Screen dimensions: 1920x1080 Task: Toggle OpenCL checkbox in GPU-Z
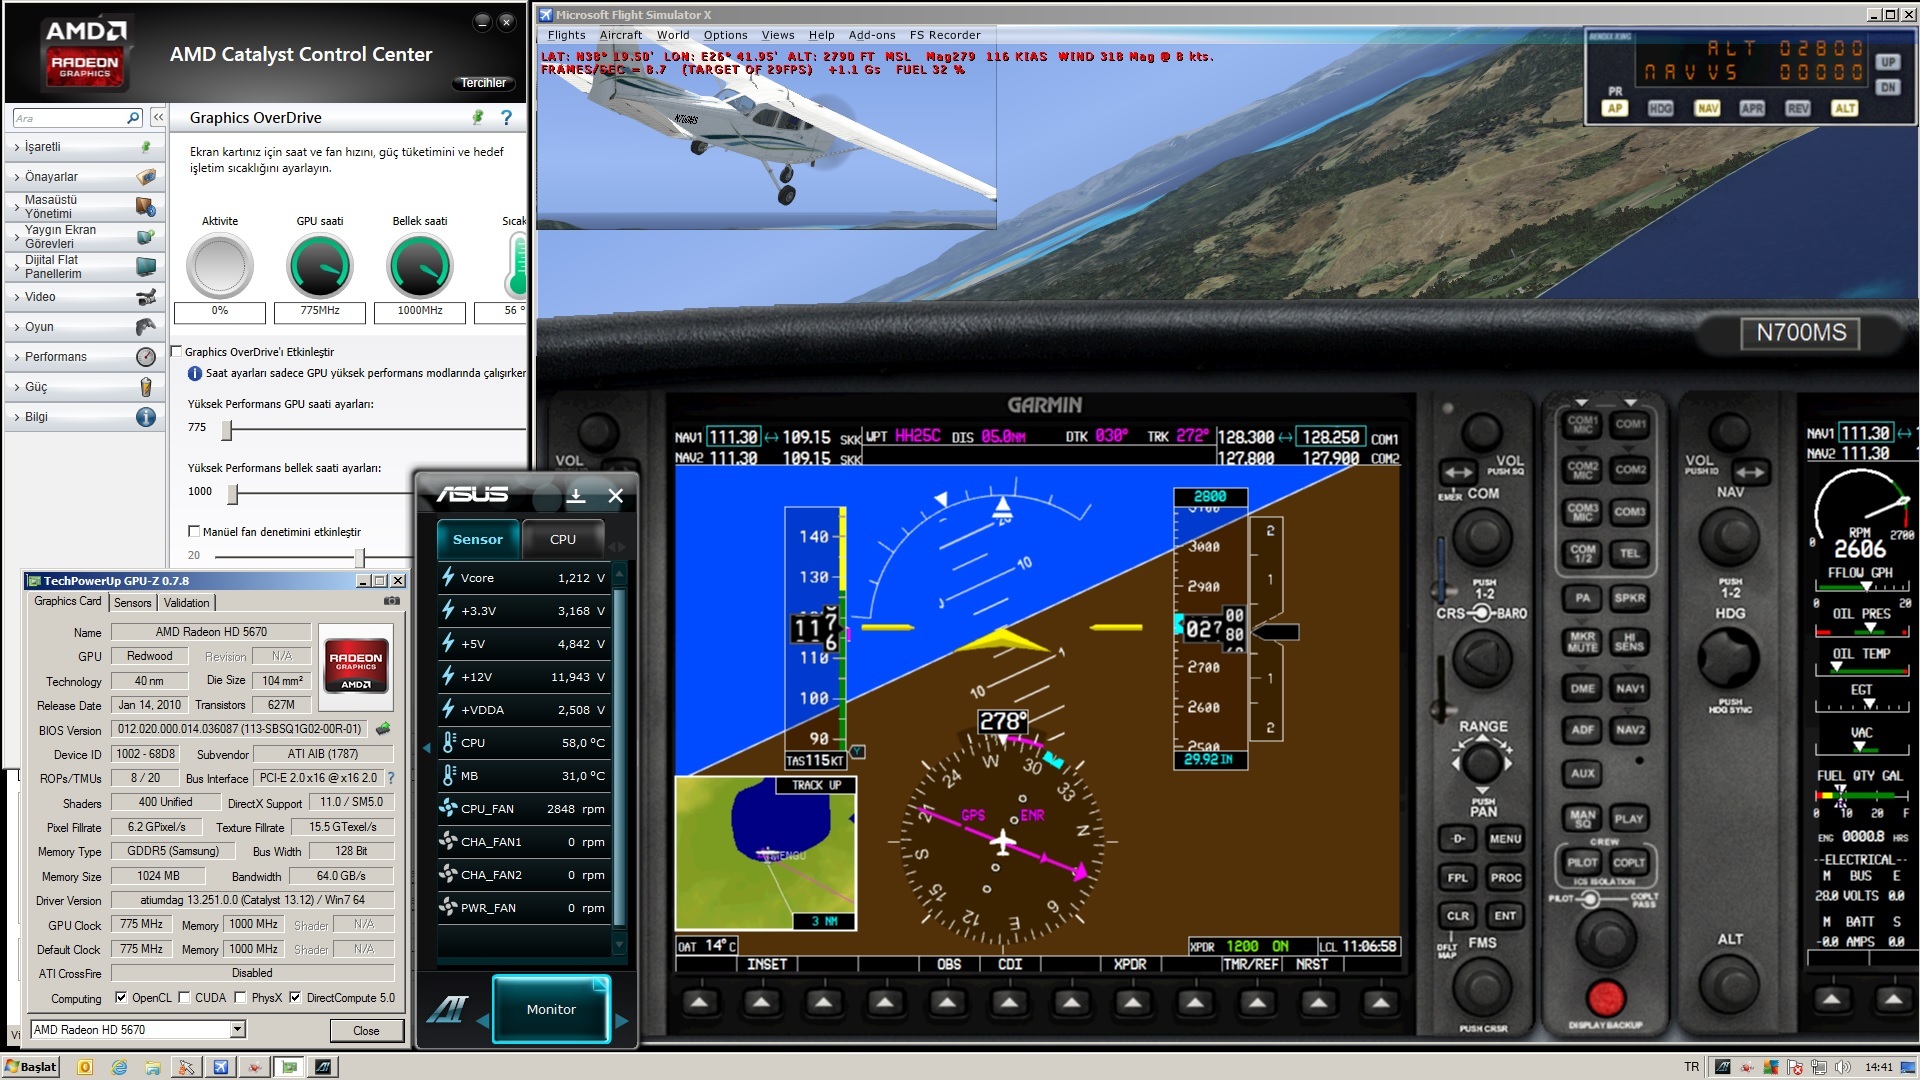click(121, 998)
